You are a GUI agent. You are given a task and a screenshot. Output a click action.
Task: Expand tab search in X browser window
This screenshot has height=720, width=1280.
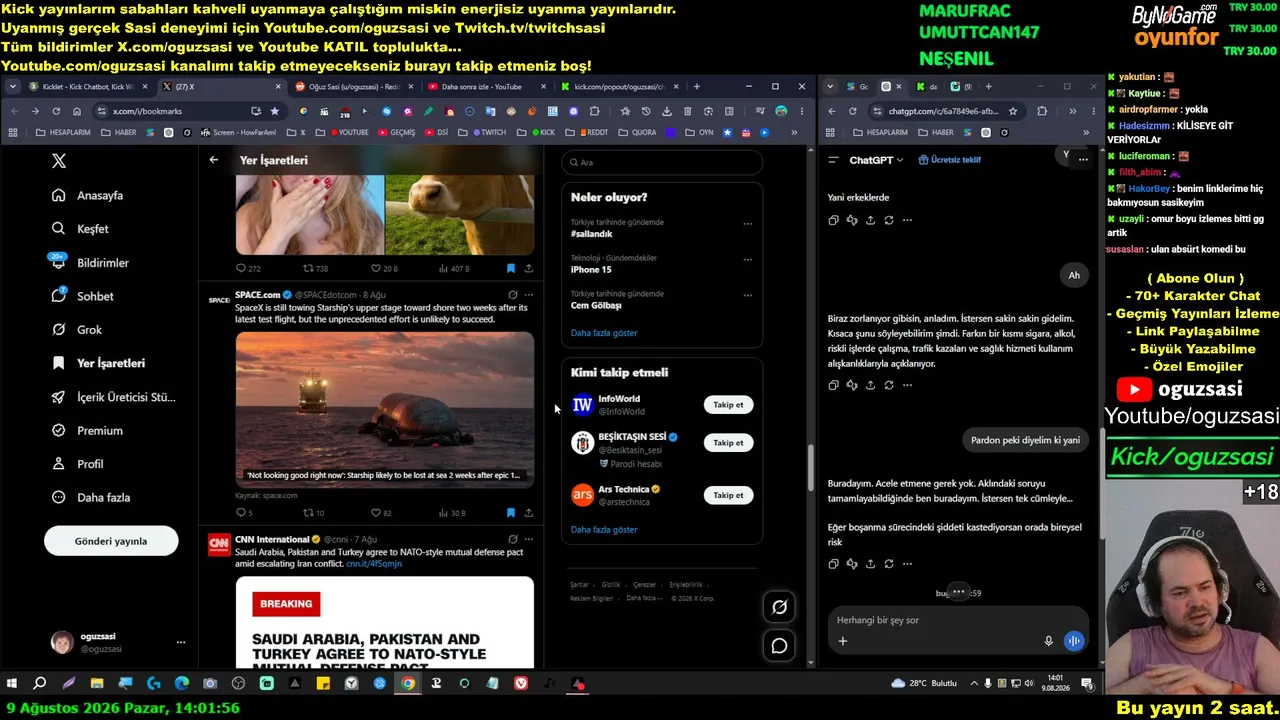(13, 87)
